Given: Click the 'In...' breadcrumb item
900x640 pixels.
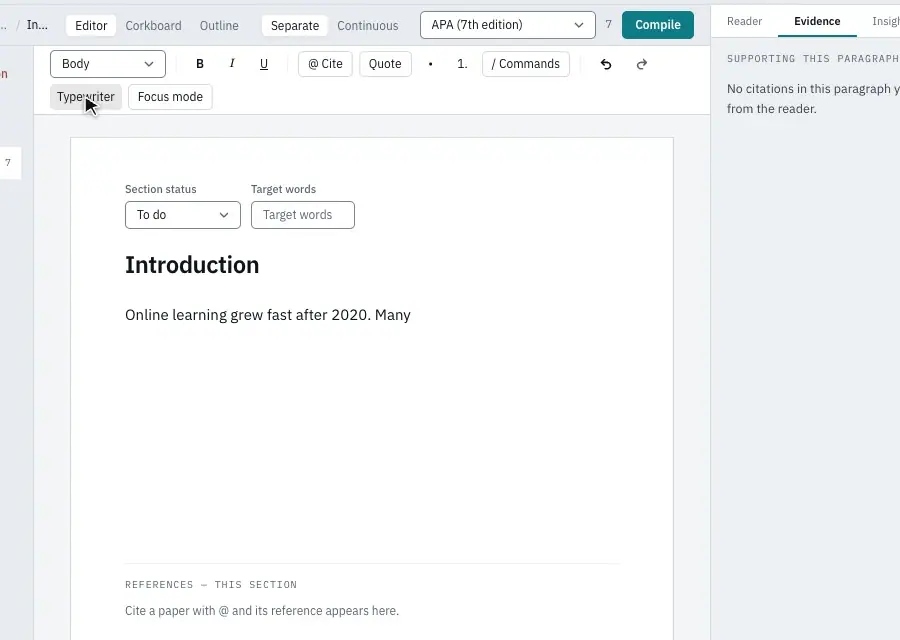Looking at the screenshot, I should (x=37, y=25).
